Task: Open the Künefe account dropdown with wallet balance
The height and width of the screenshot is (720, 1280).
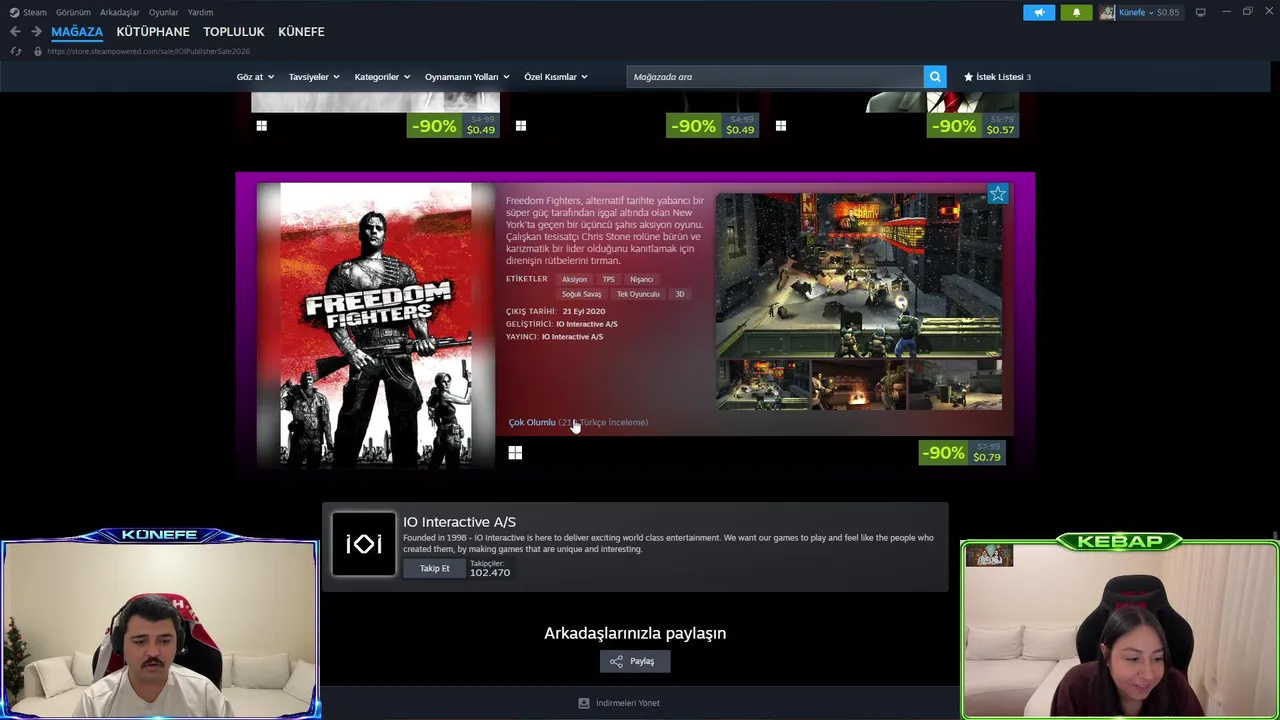Action: coord(1149,12)
